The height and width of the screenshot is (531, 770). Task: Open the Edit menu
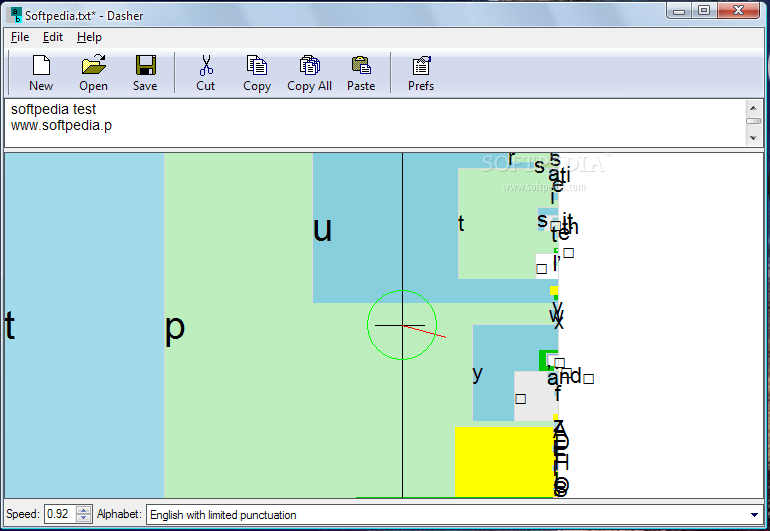(x=53, y=37)
